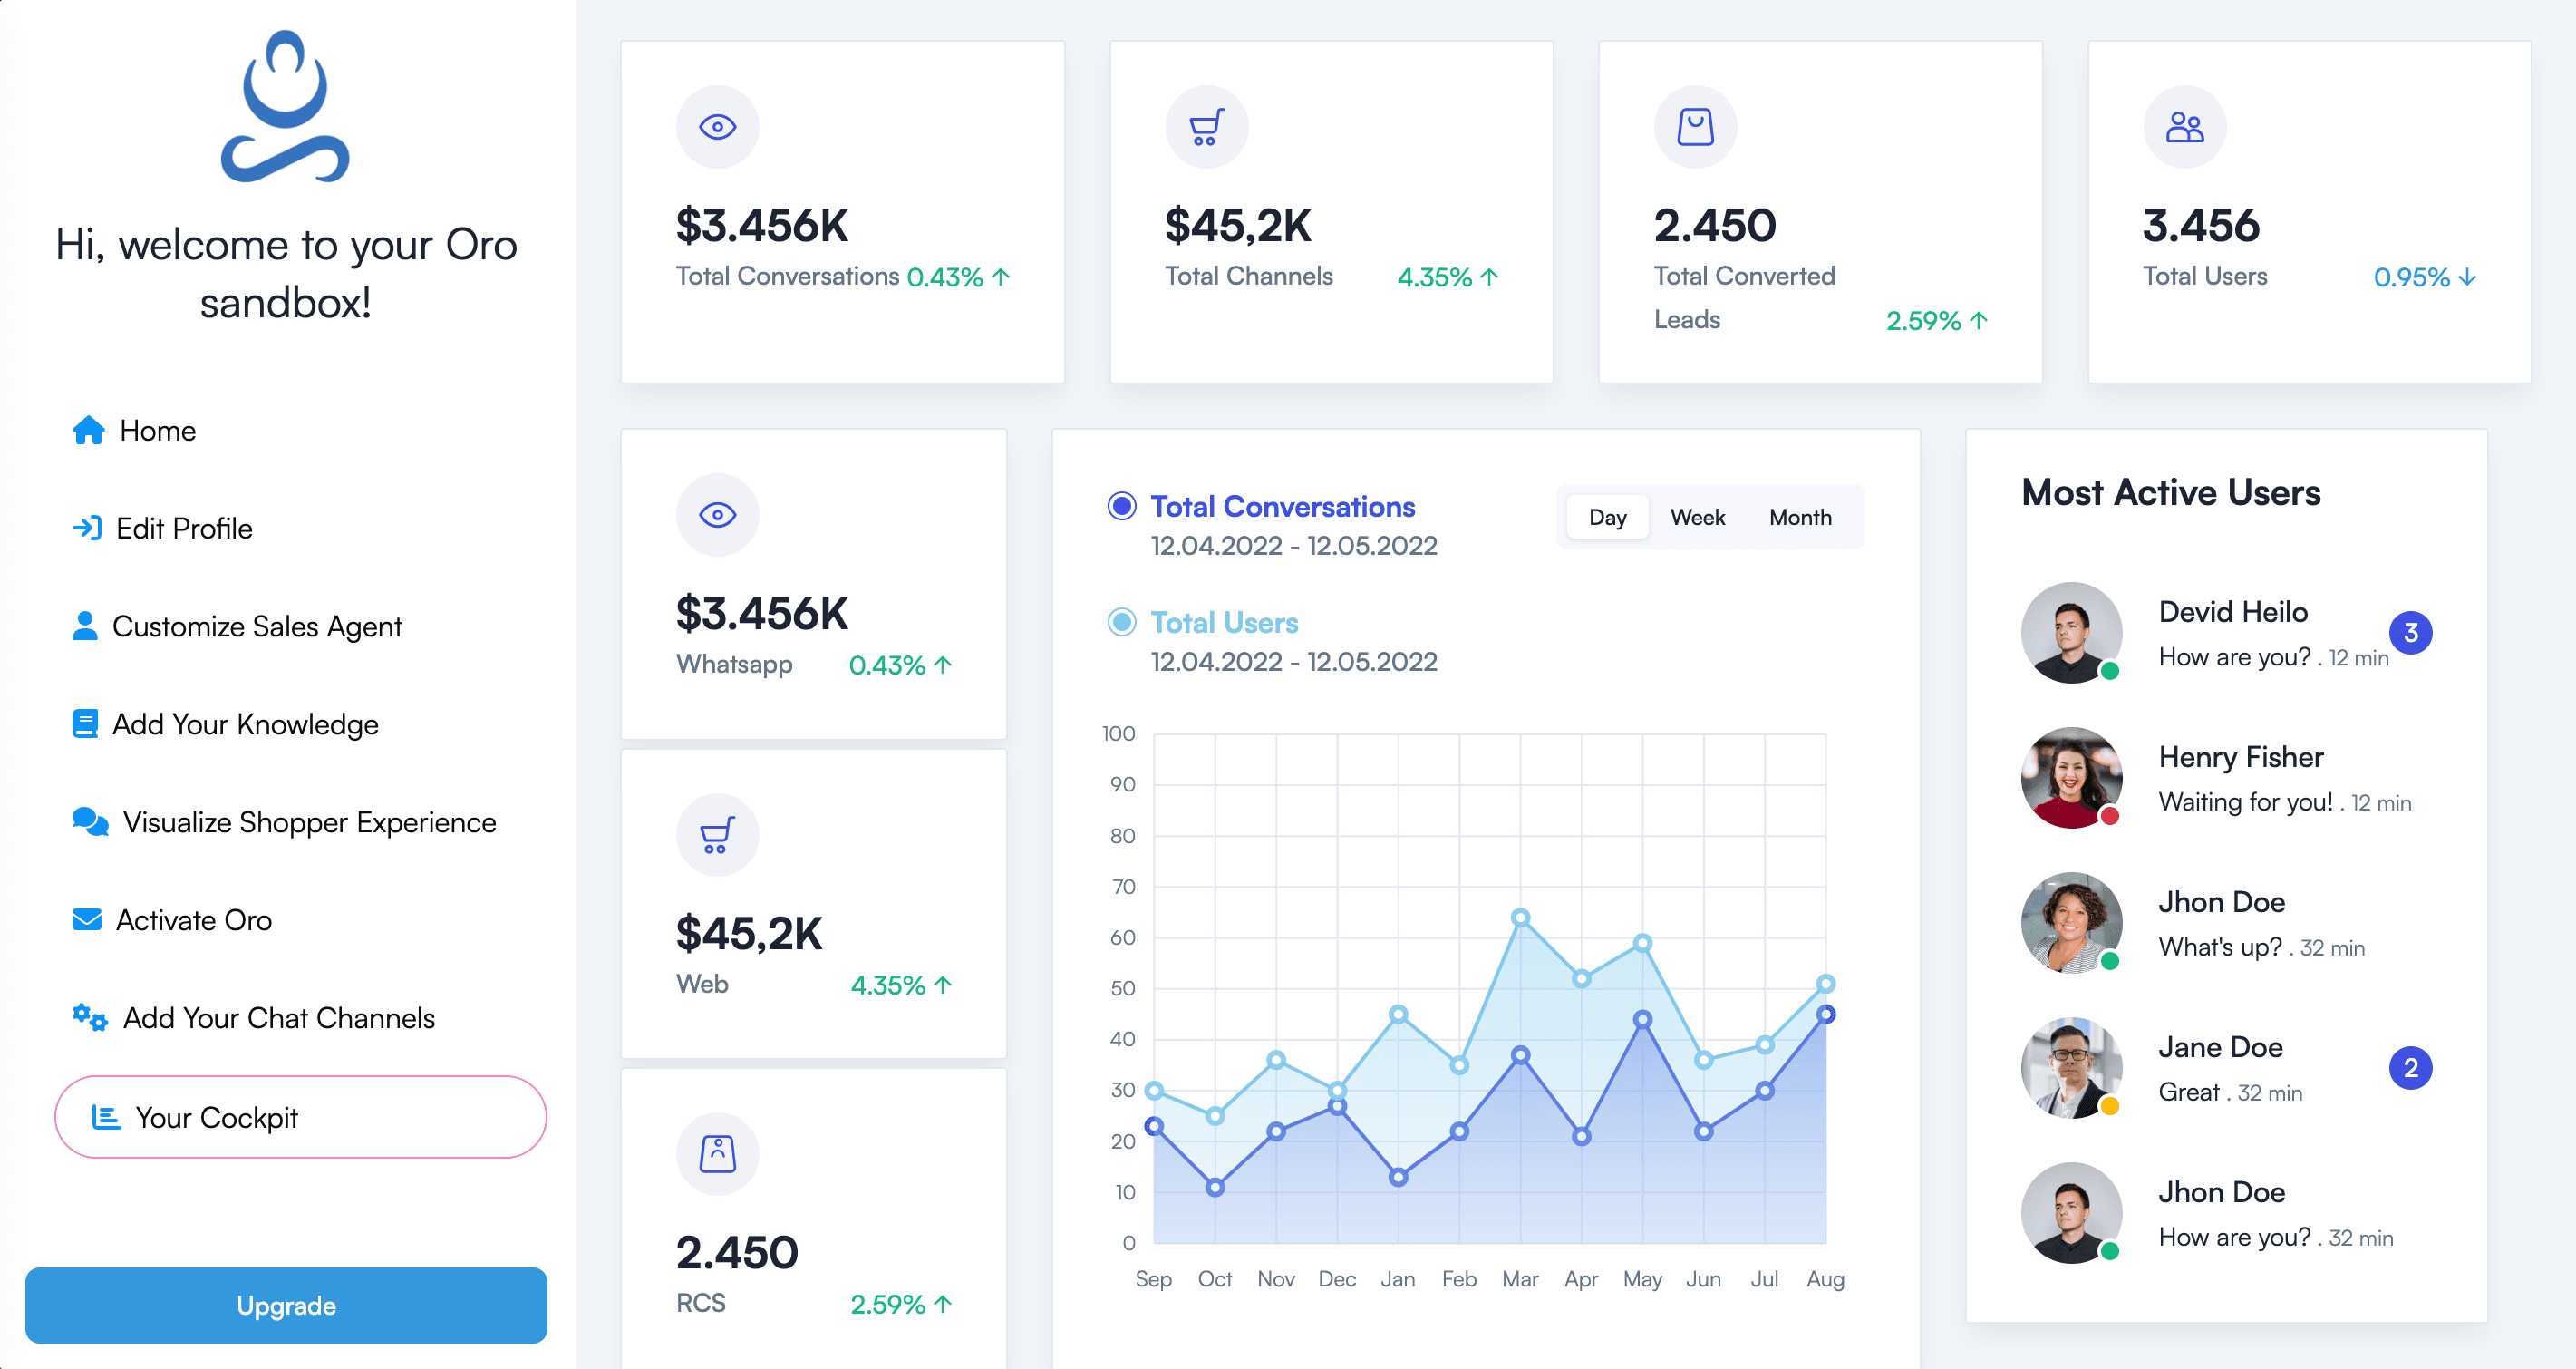Click the Activate Oro envelope icon
This screenshot has height=1369, width=2576.
[88, 919]
